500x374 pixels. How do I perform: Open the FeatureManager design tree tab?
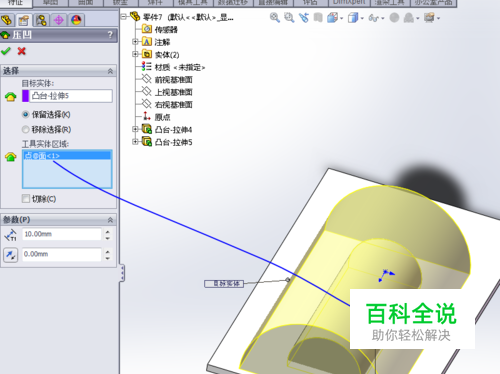pos(7,20)
